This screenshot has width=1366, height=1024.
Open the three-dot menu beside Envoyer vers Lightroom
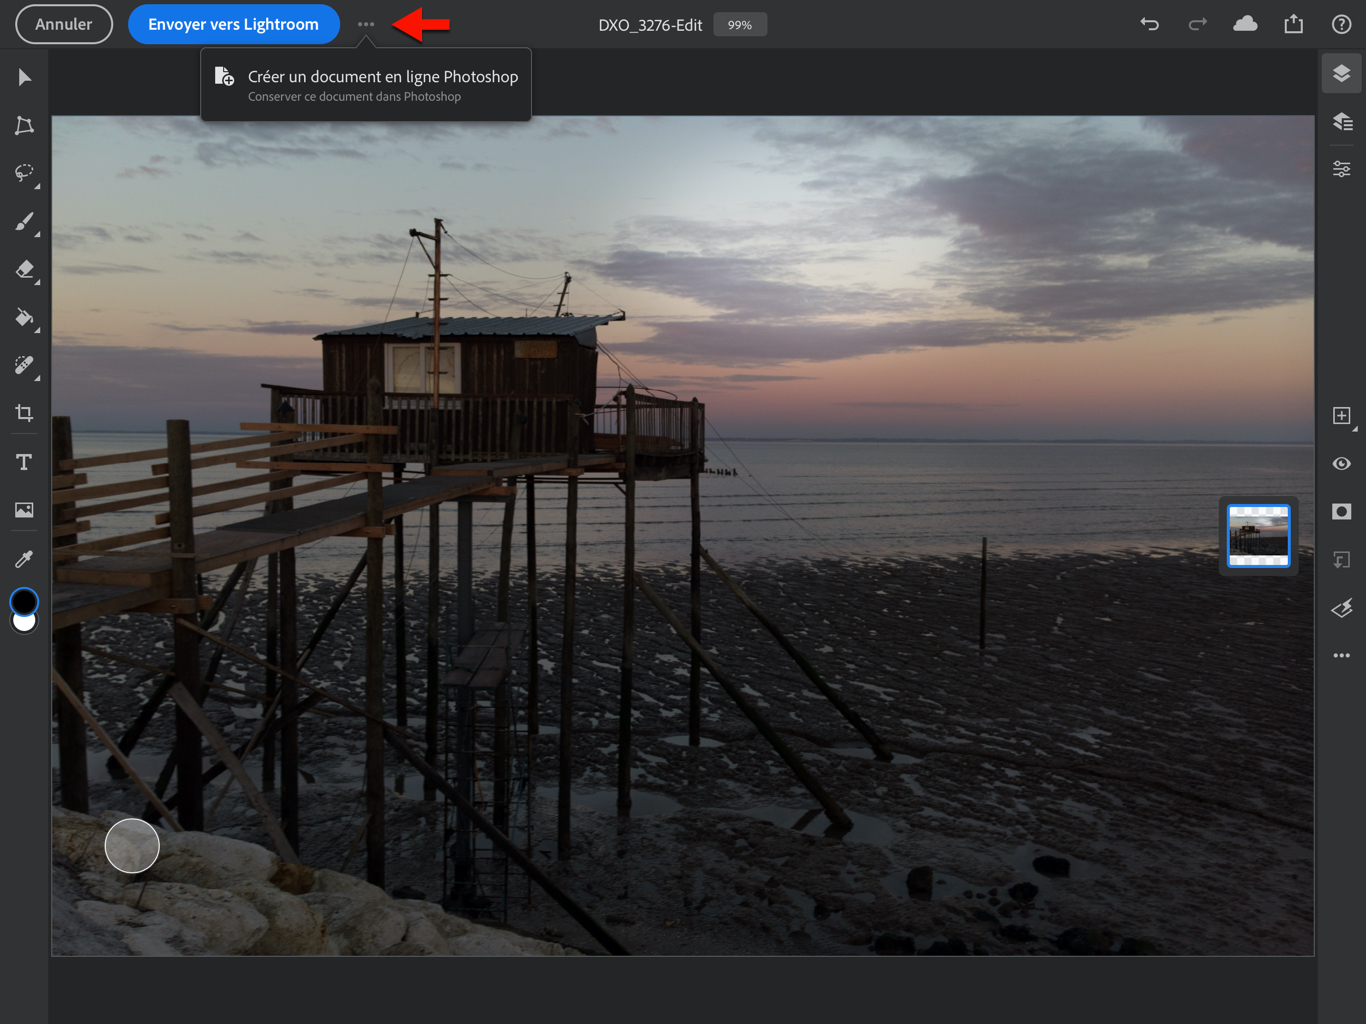[x=366, y=24]
